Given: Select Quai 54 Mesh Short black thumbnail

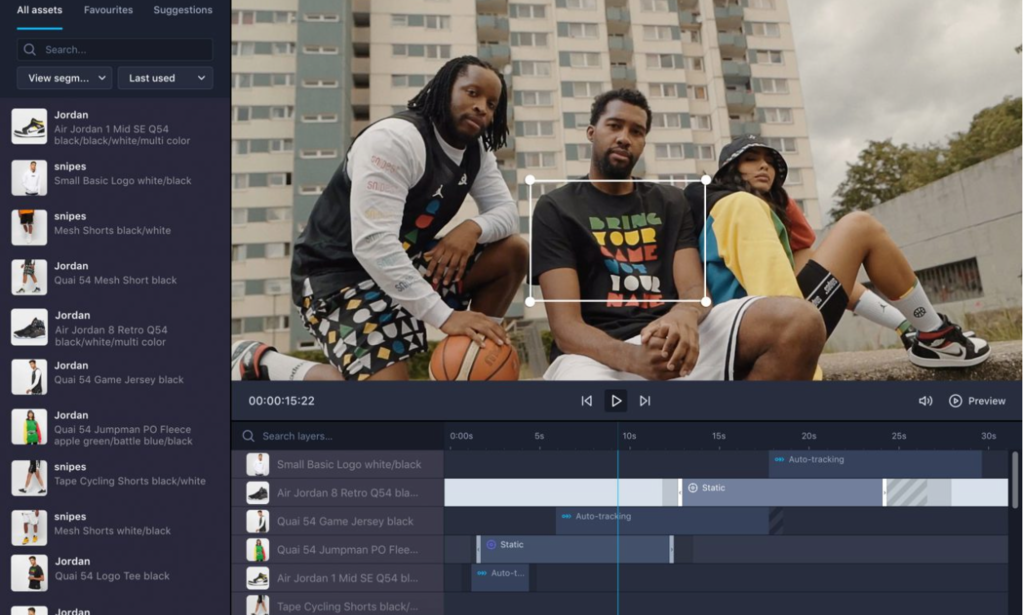Looking at the screenshot, I should click(x=29, y=277).
